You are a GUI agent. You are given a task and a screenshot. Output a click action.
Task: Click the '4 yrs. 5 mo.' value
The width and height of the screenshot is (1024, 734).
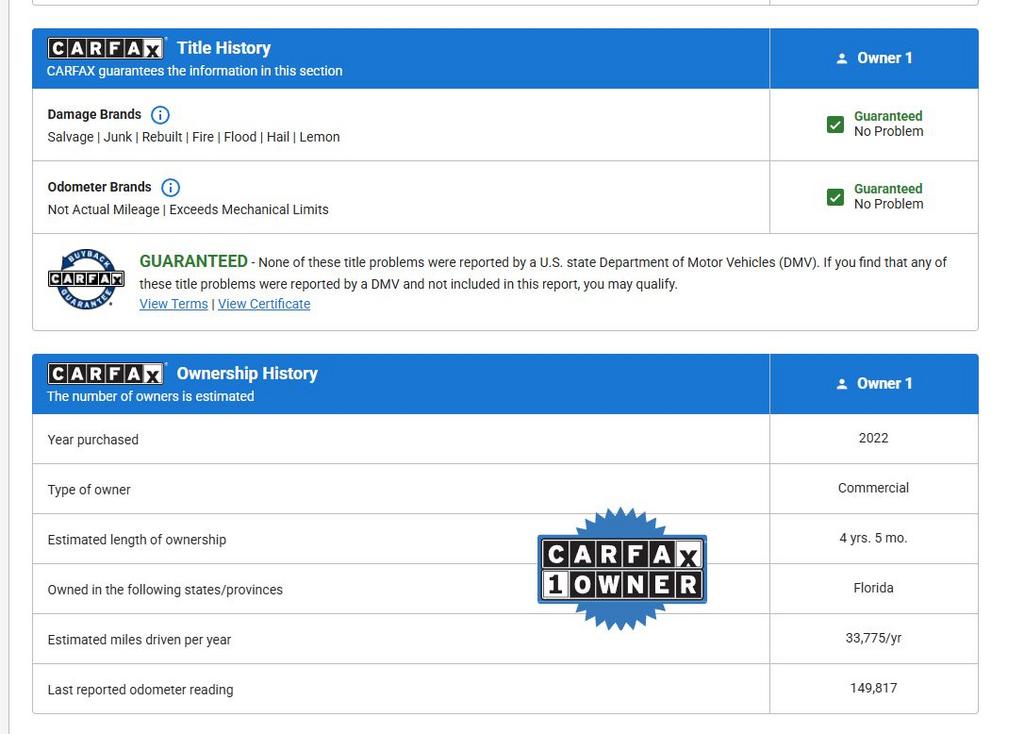[x=873, y=538]
